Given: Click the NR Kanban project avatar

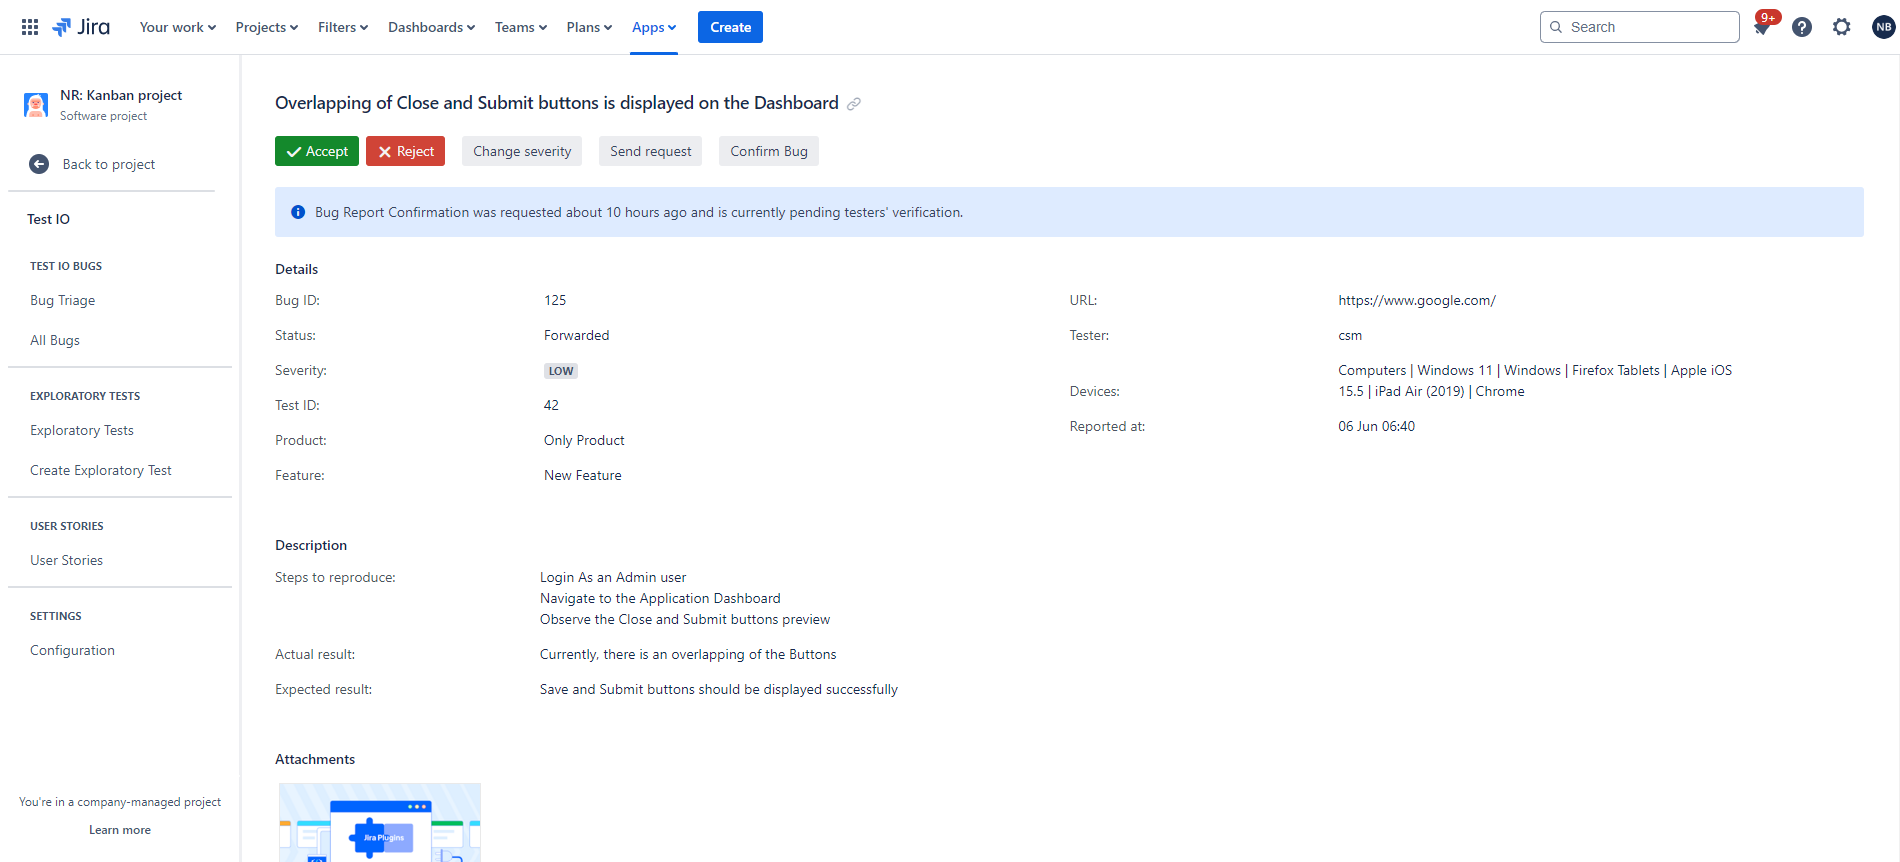Looking at the screenshot, I should 36,105.
